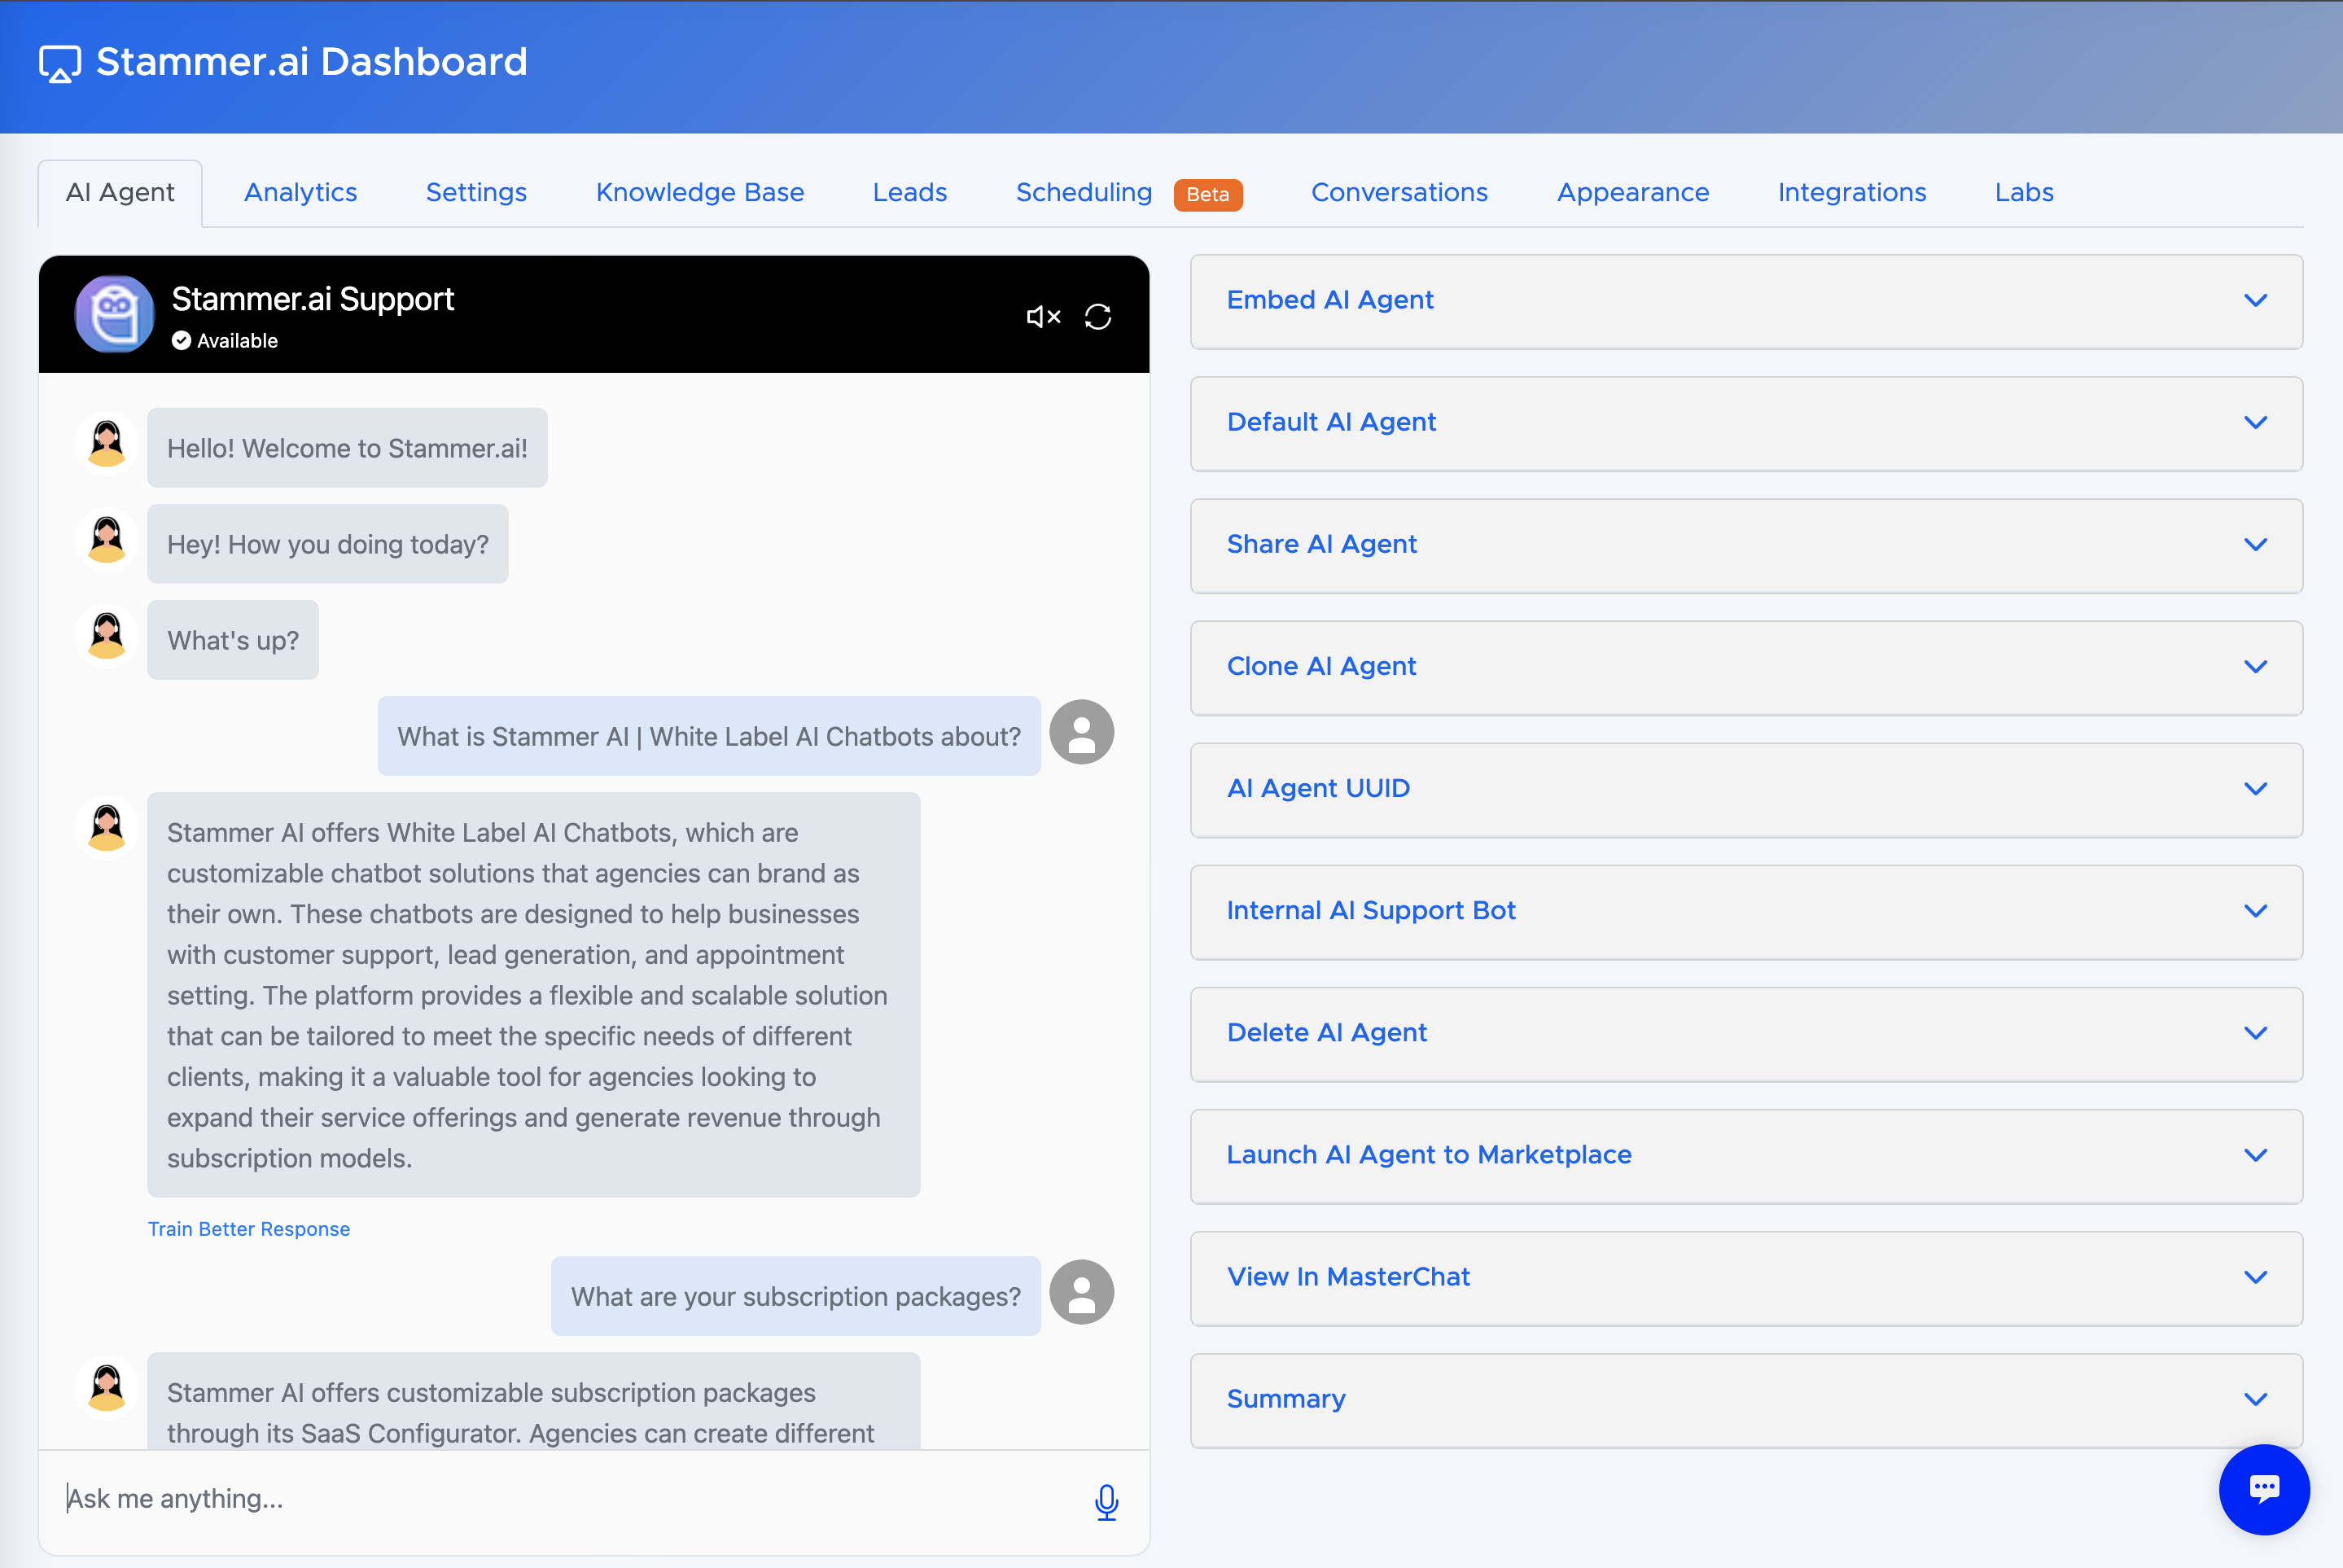Expand the Summary section chevron
2343x1568 pixels.
click(2255, 1399)
